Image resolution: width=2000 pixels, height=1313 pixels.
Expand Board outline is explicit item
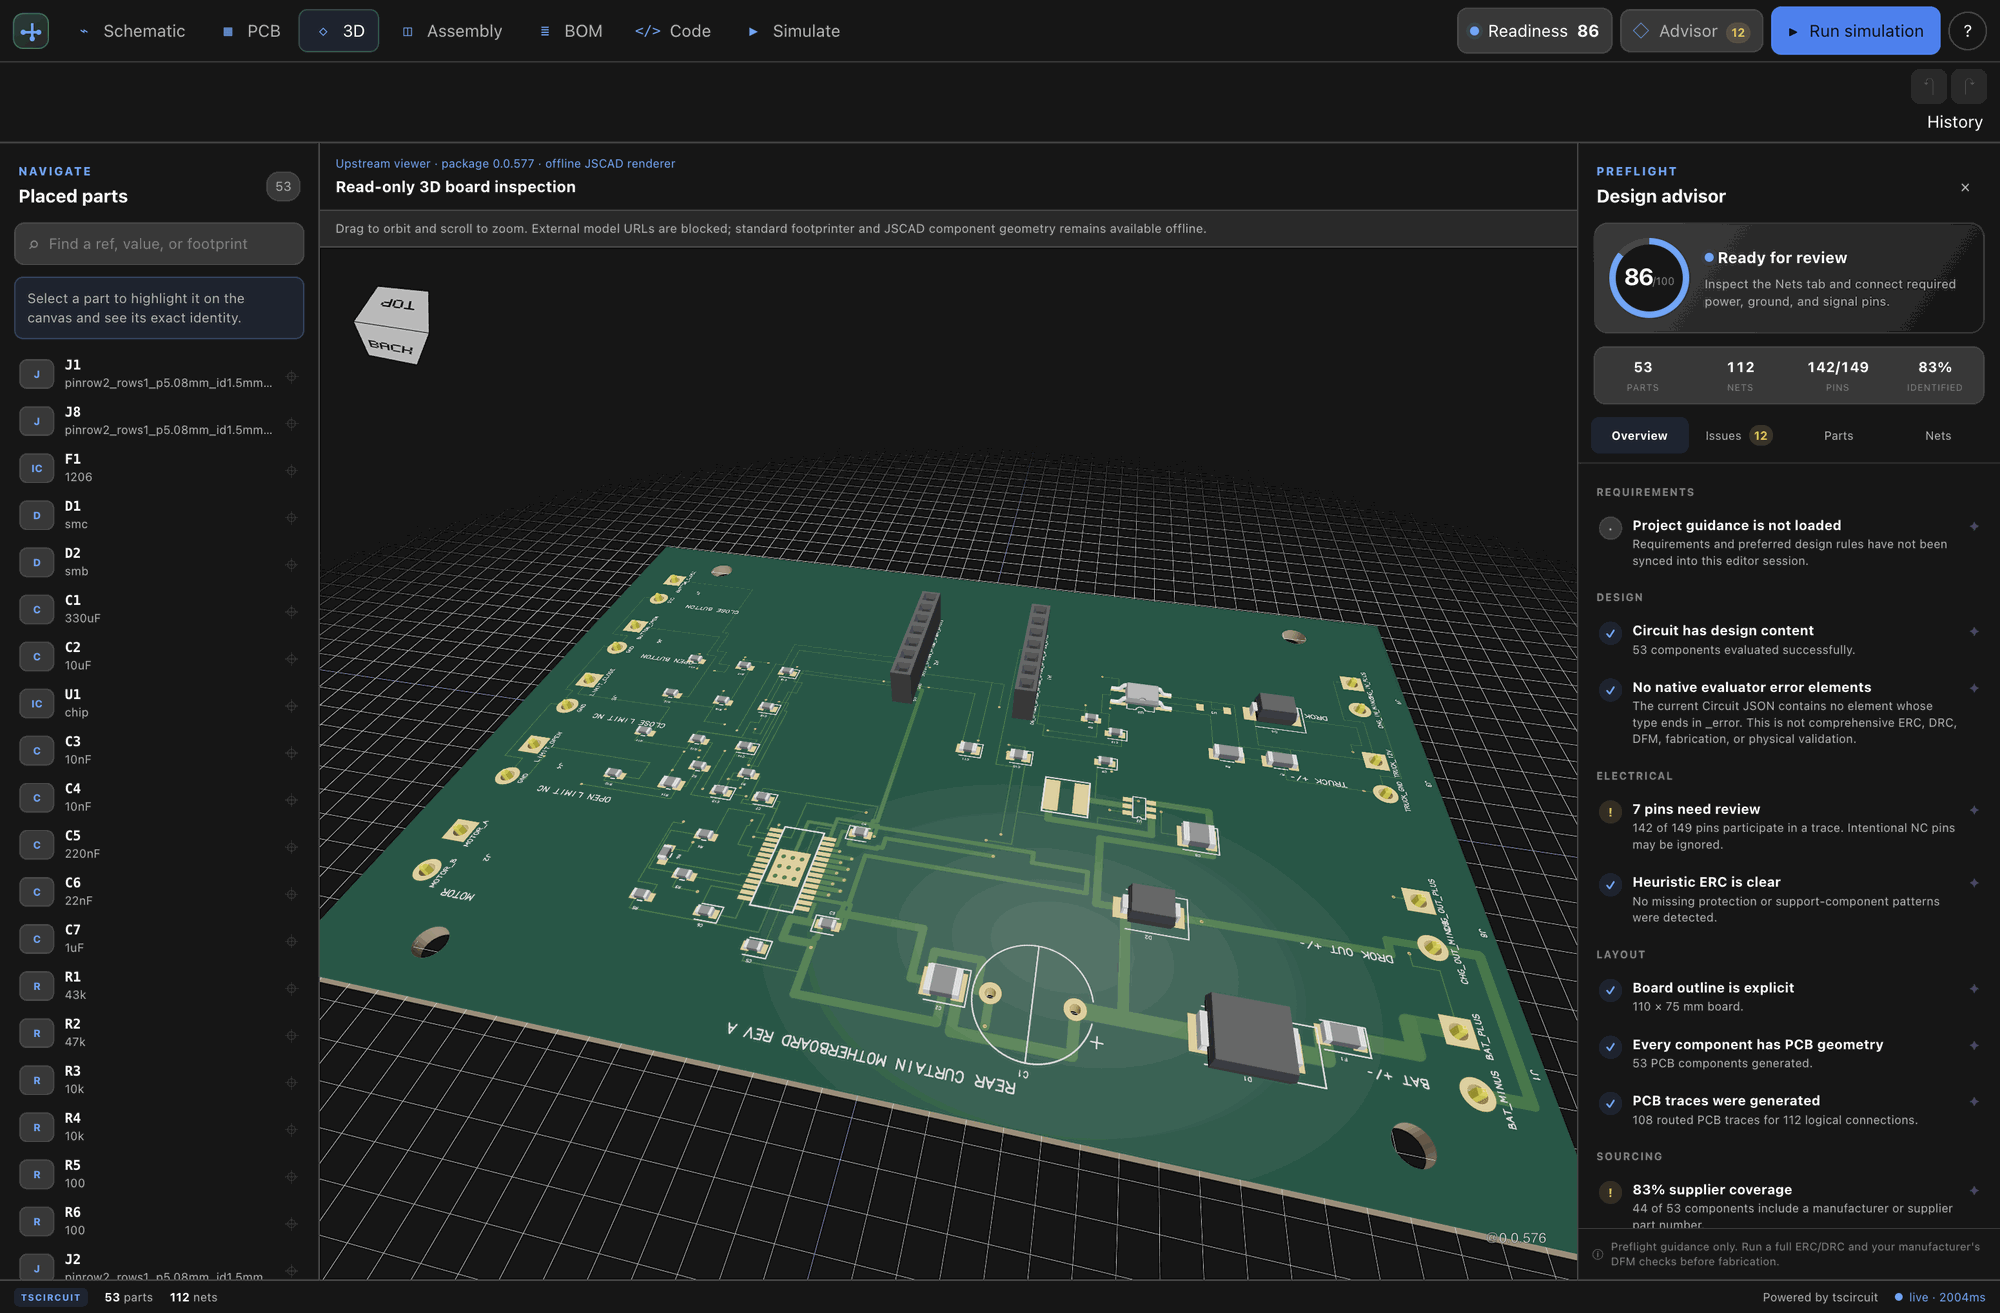[1789, 996]
